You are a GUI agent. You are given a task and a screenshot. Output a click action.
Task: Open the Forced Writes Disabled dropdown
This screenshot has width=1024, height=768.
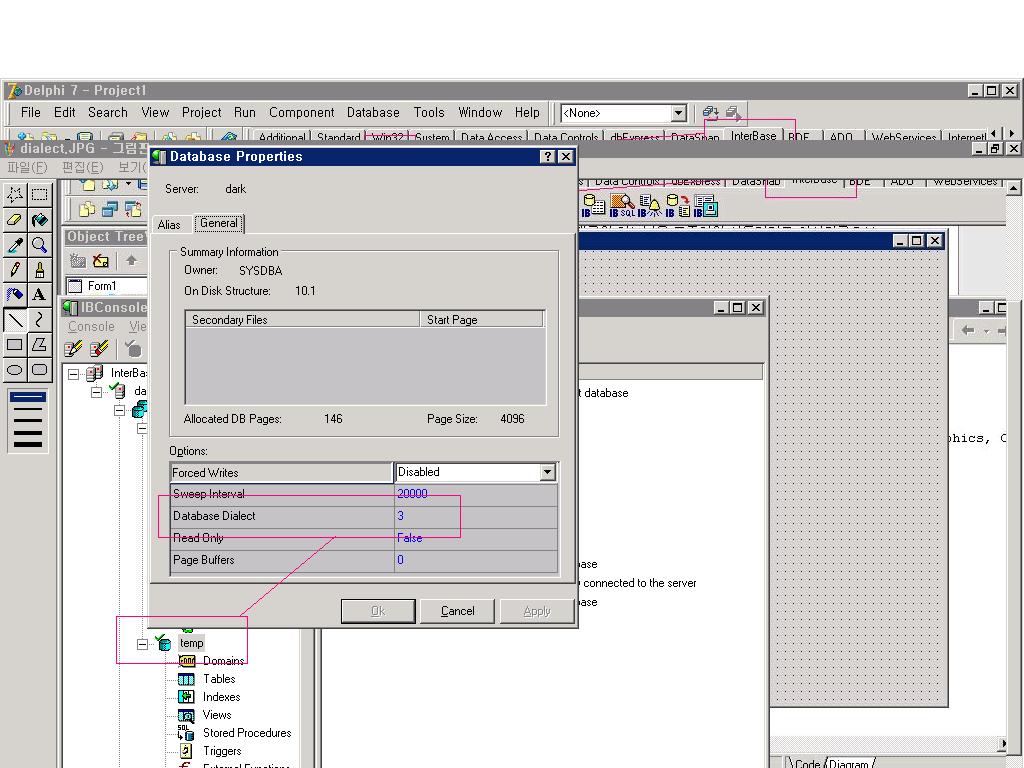(547, 472)
